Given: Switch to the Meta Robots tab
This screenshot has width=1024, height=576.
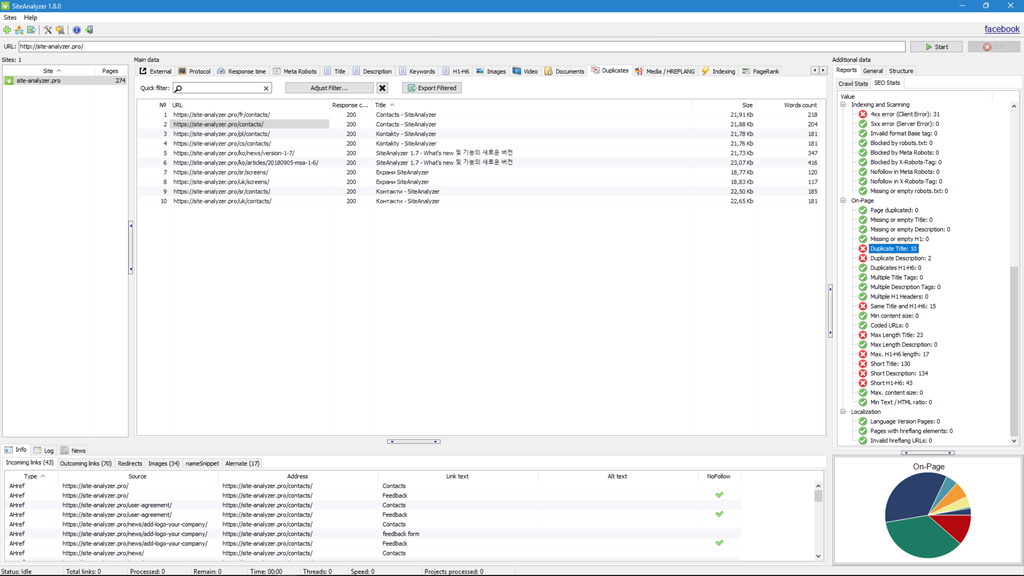Looking at the screenshot, I should pos(295,71).
